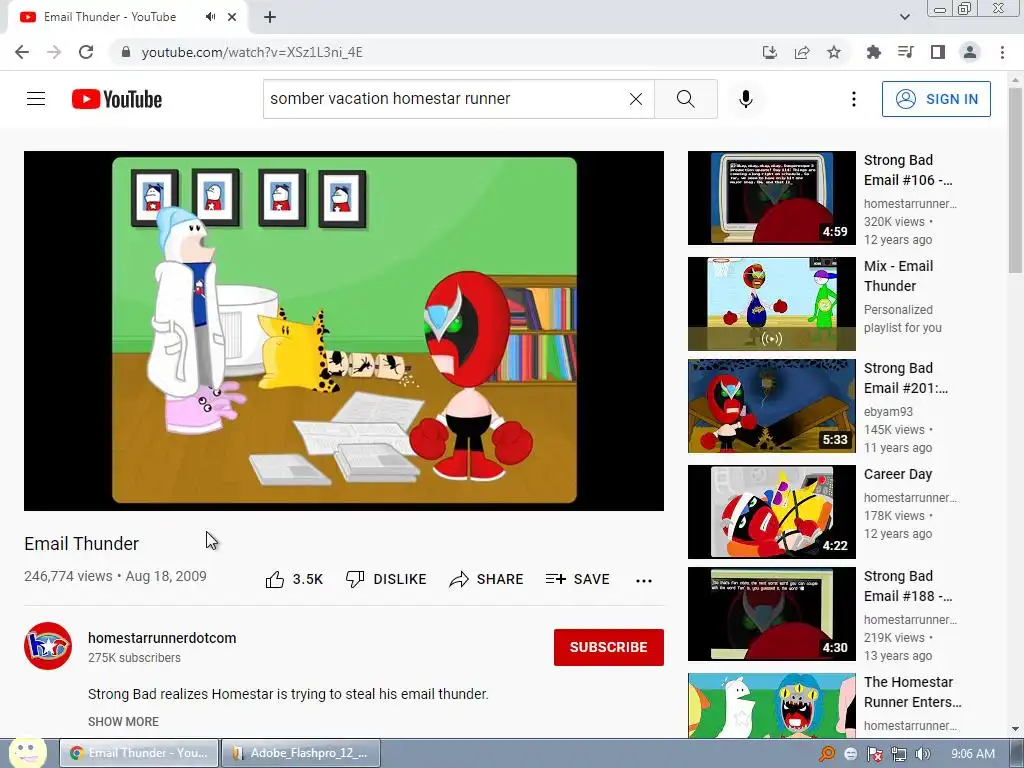
Task: Open homestarrunnerdotcom channel avatar
Action: tap(48, 646)
